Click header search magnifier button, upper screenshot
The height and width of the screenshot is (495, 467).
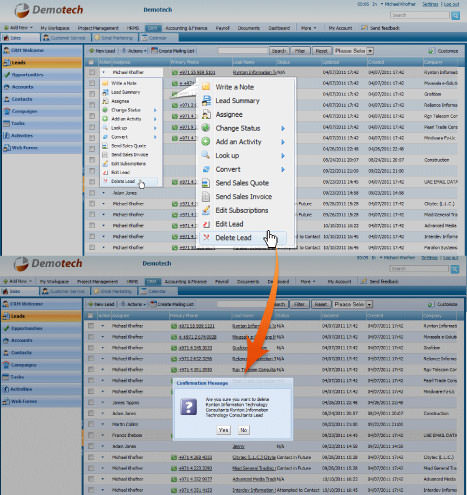pos(455,15)
